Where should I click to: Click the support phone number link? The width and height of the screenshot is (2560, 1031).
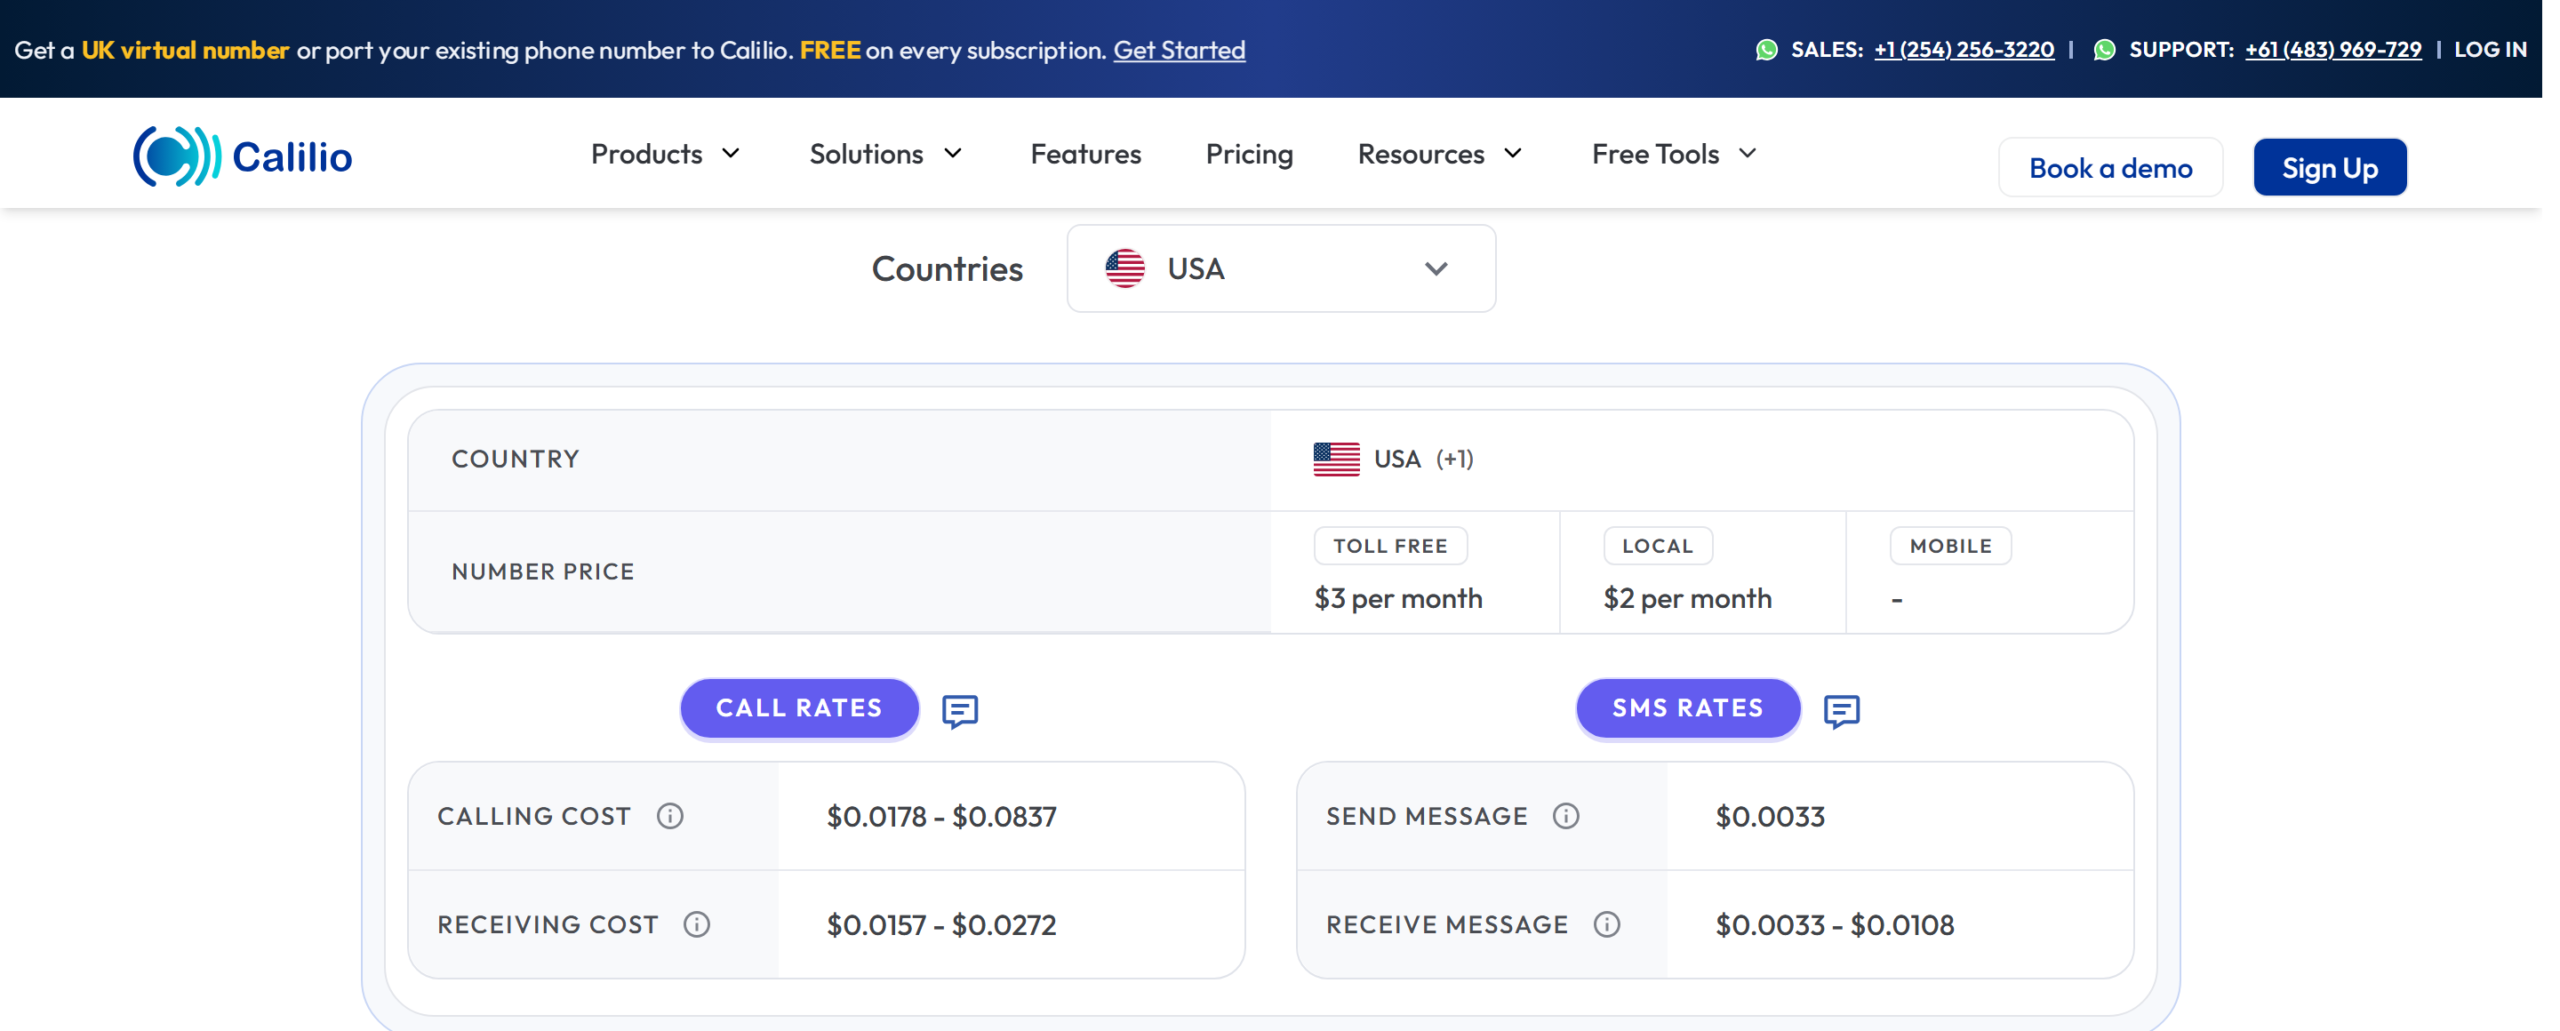tap(2332, 50)
